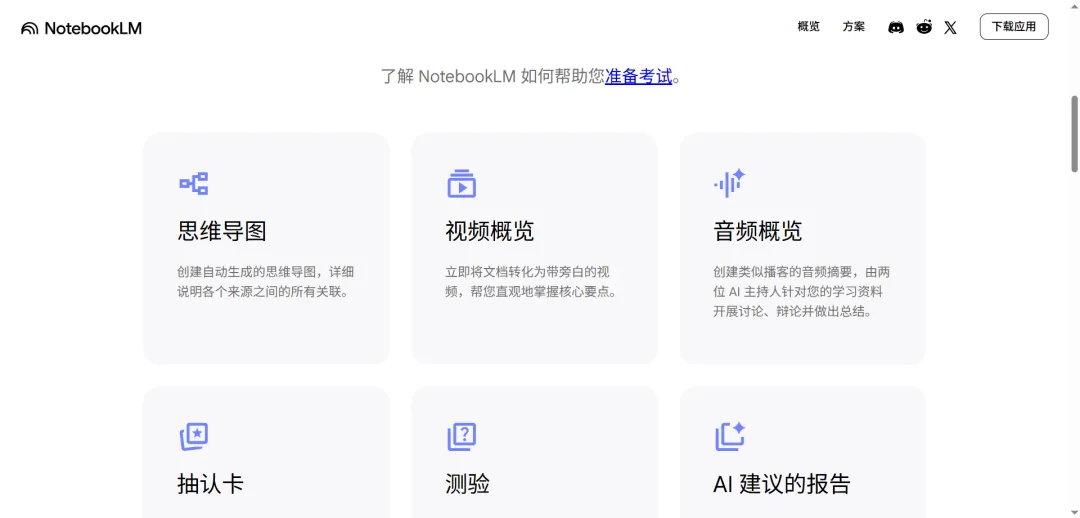Viewport: 1080px width, 518px height.
Task: Open the Discord icon link
Action: [896, 28]
